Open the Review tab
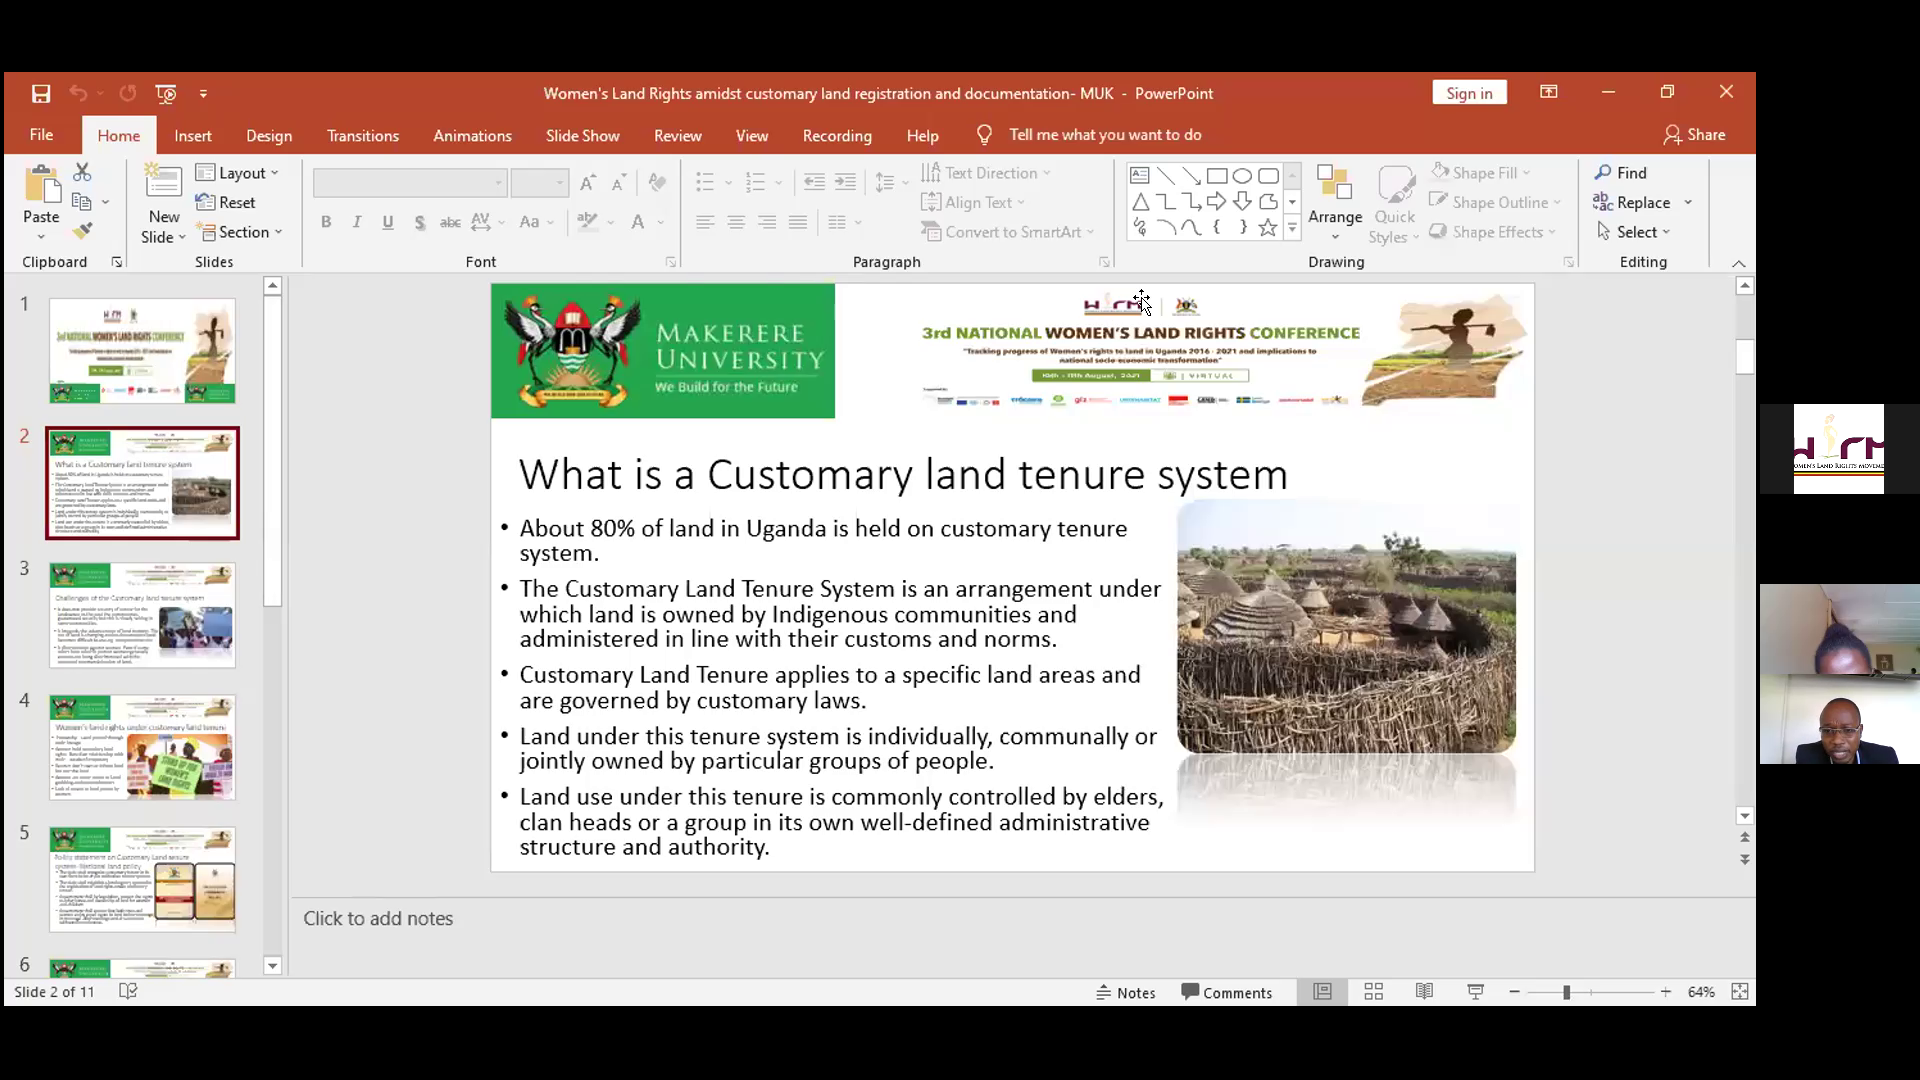Viewport: 1920px width, 1080px height. click(678, 136)
